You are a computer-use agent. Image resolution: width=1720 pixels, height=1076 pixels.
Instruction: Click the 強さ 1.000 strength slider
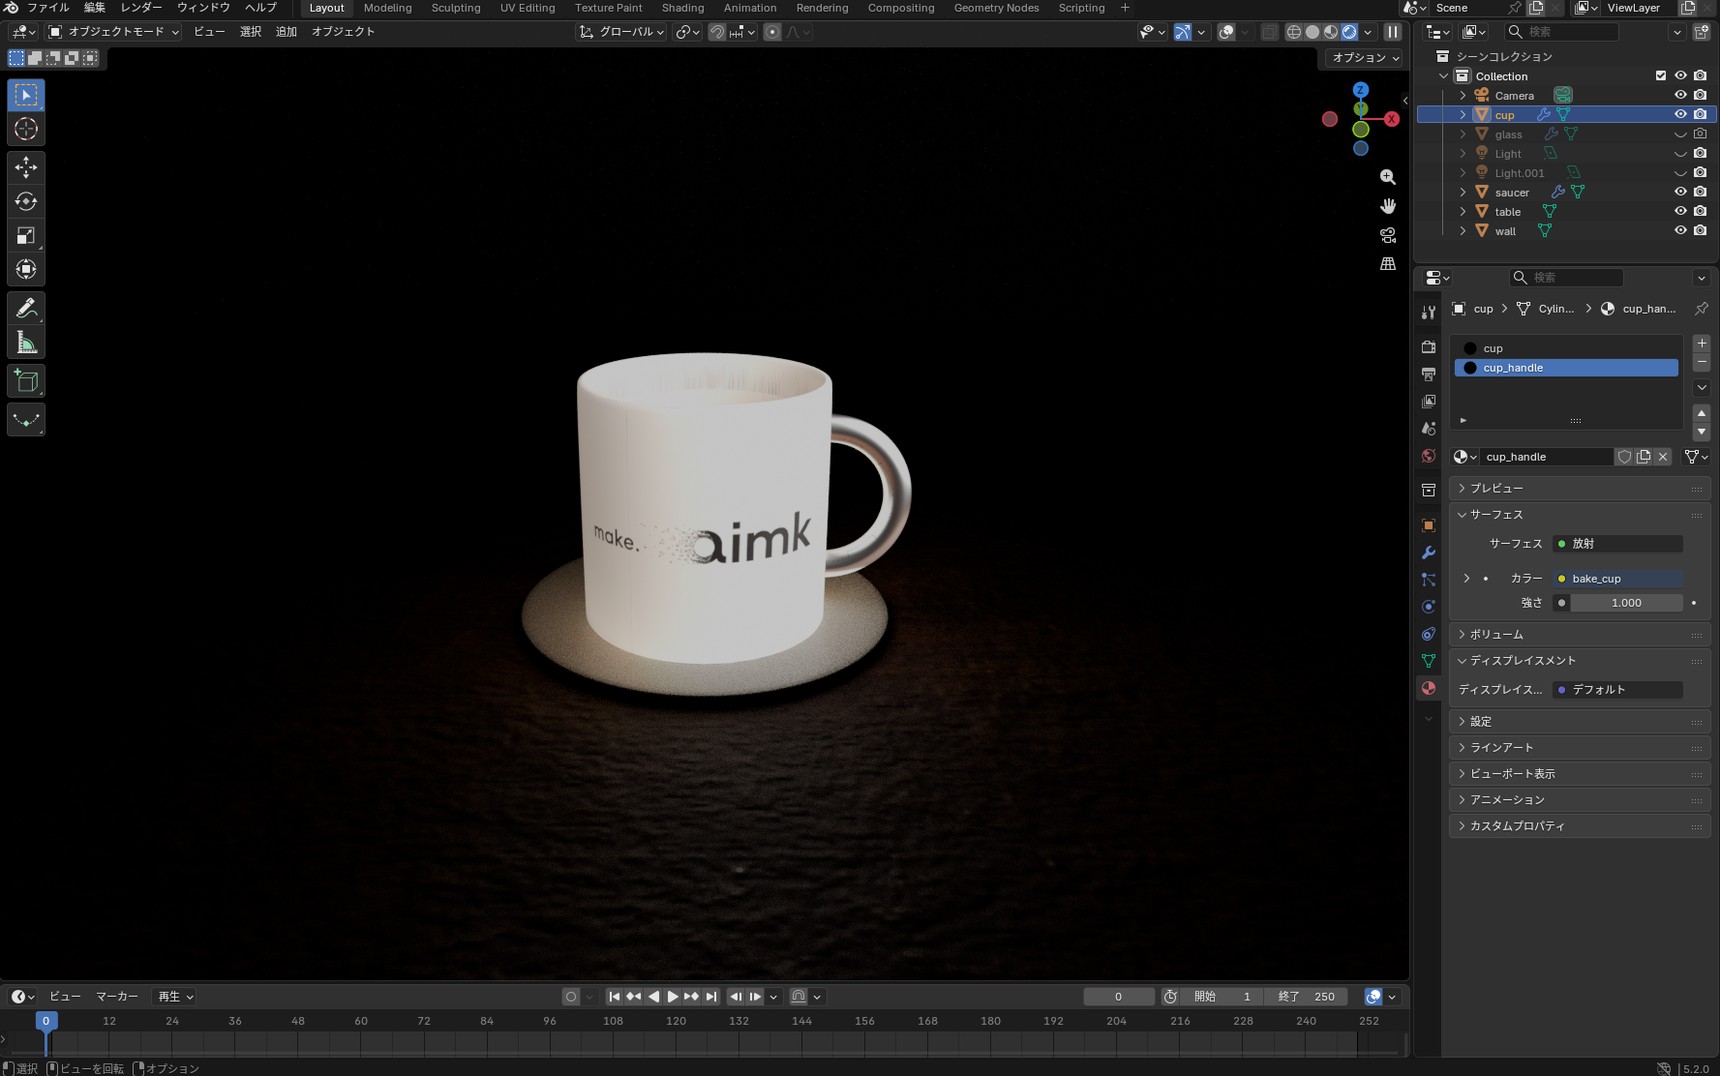click(1626, 603)
